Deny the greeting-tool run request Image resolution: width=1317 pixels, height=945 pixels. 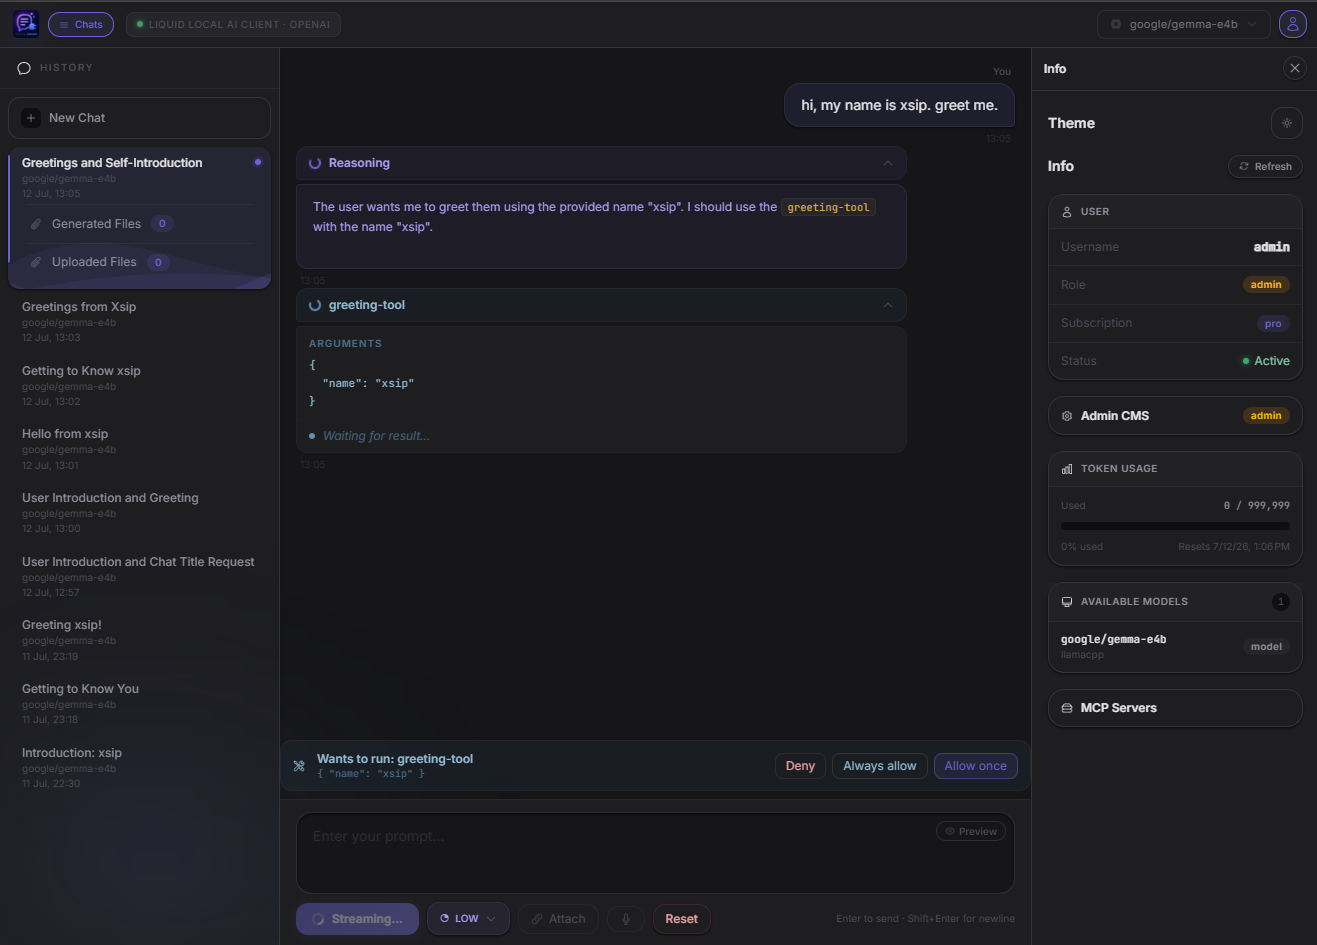pyautogui.click(x=800, y=766)
